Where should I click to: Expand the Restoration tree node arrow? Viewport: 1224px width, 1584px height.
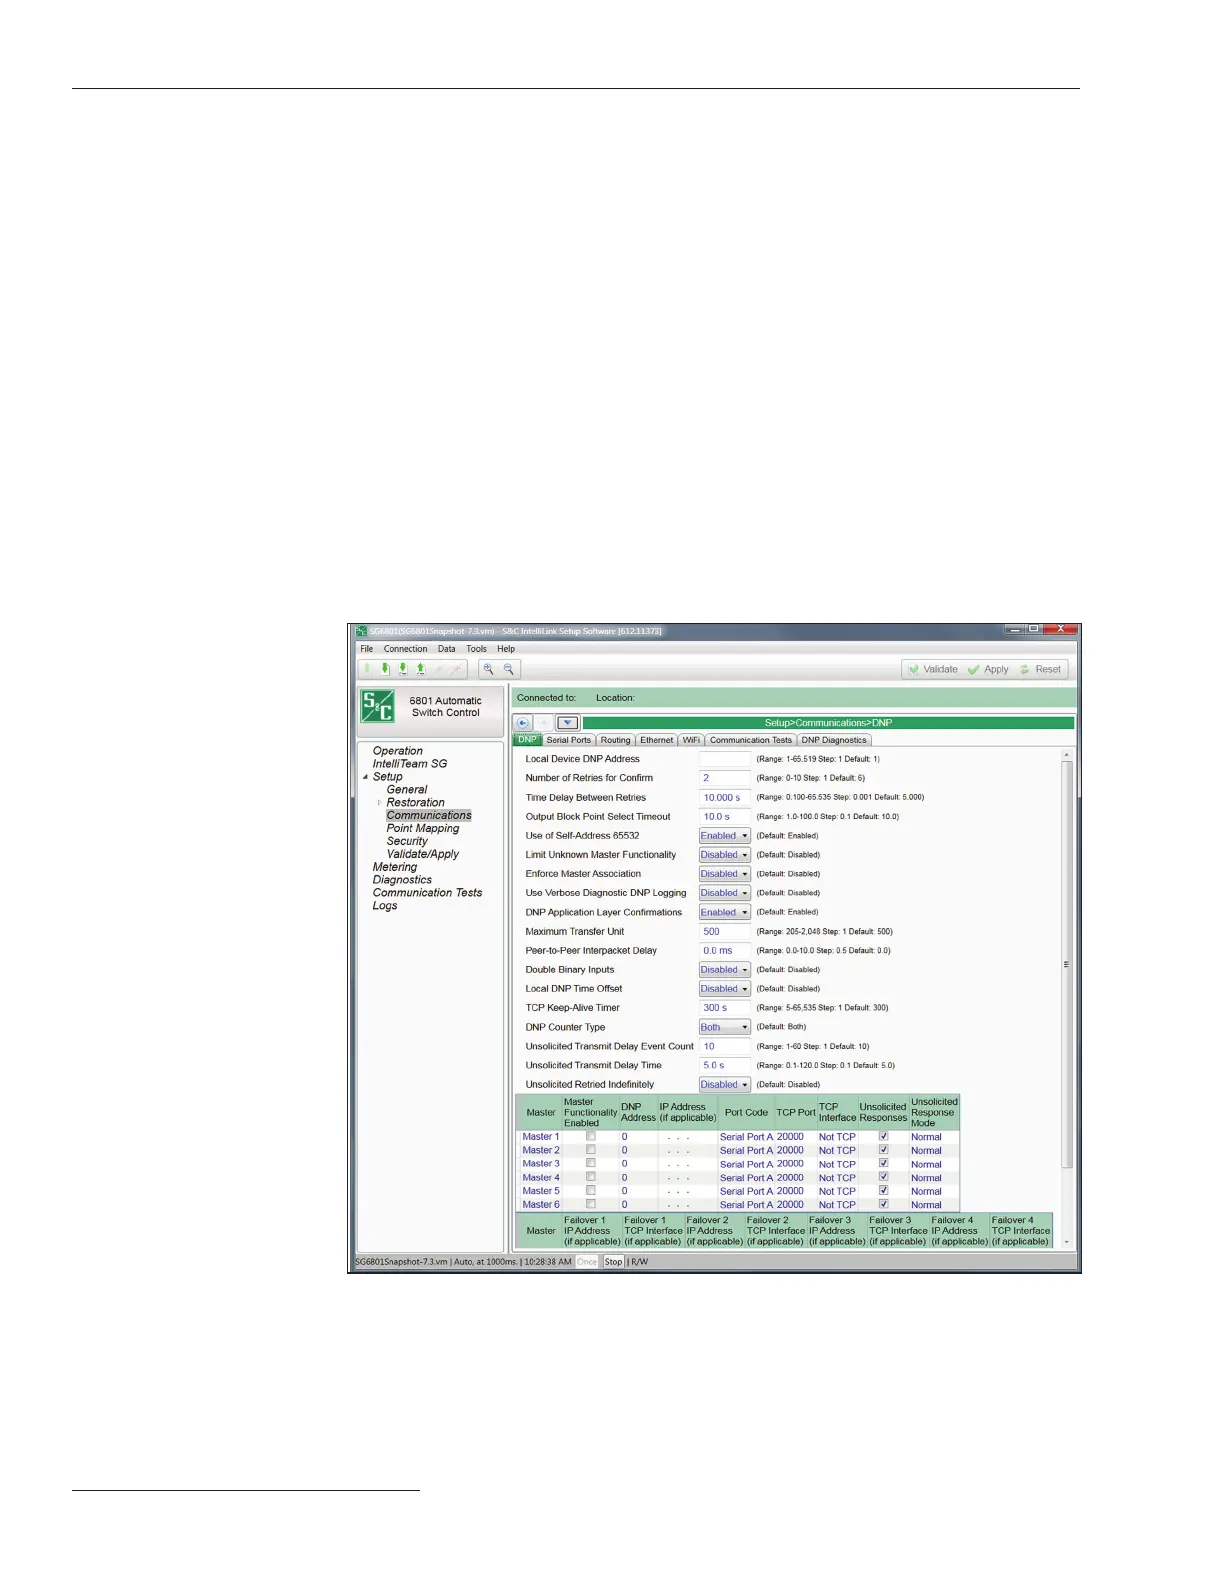point(379,803)
